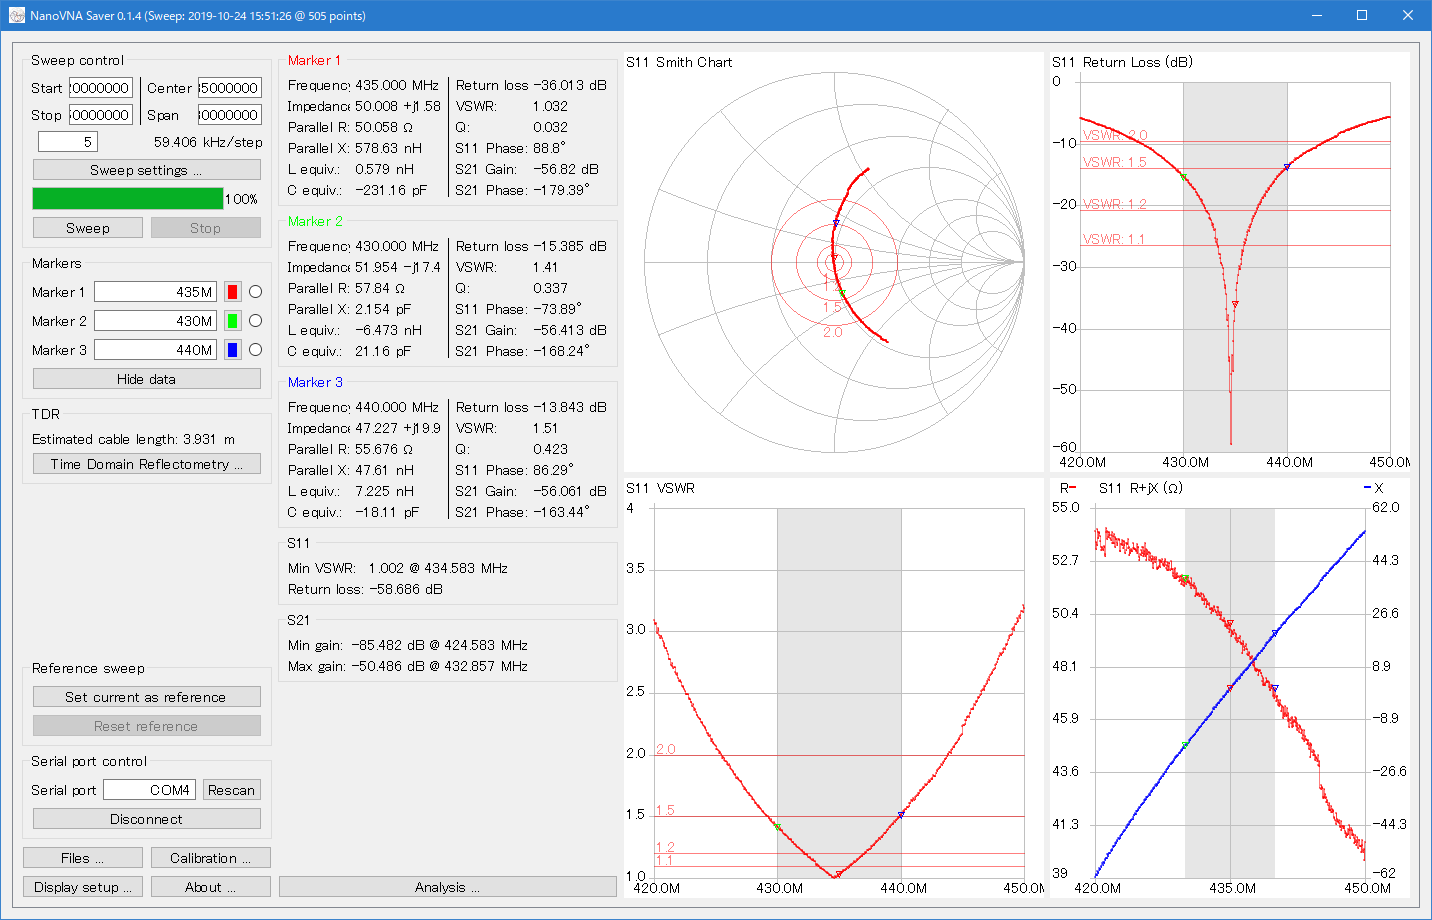This screenshot has width=1432, height=920.
Task: Disconnect from the serial device
Action: [x=146, y=819]
